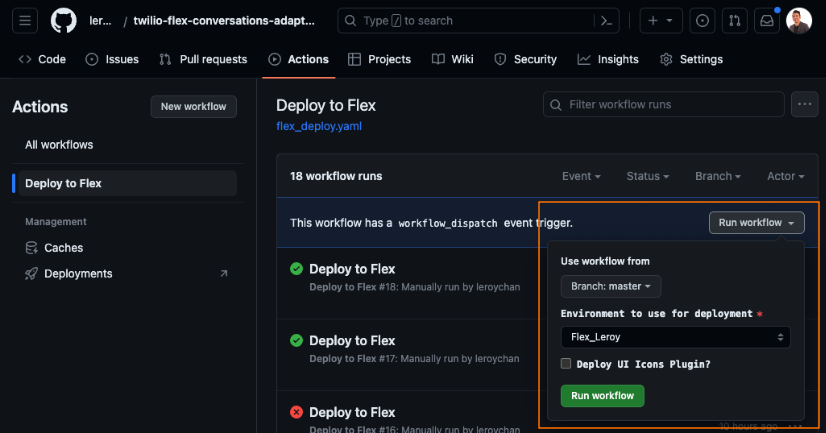The image size is (826, 433).
Task: Open the workflow options three-dots menu
Action: point(804,104)
